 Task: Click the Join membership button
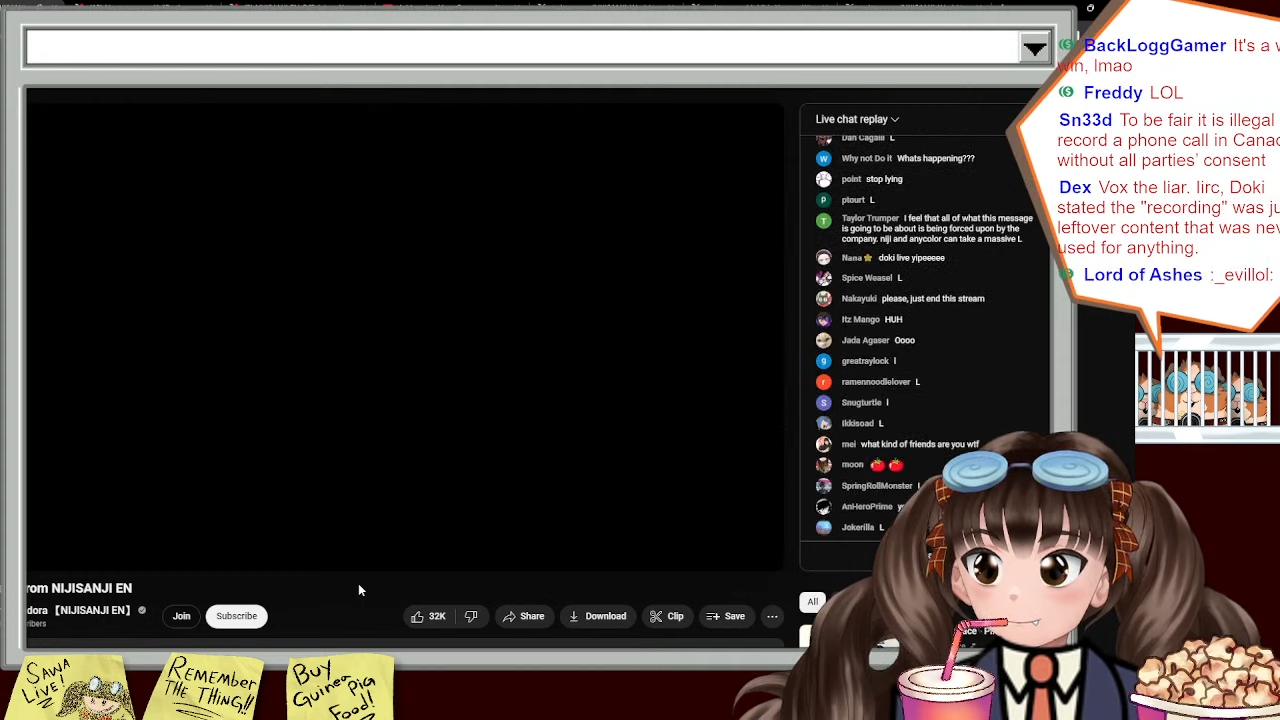coord(181,616)
